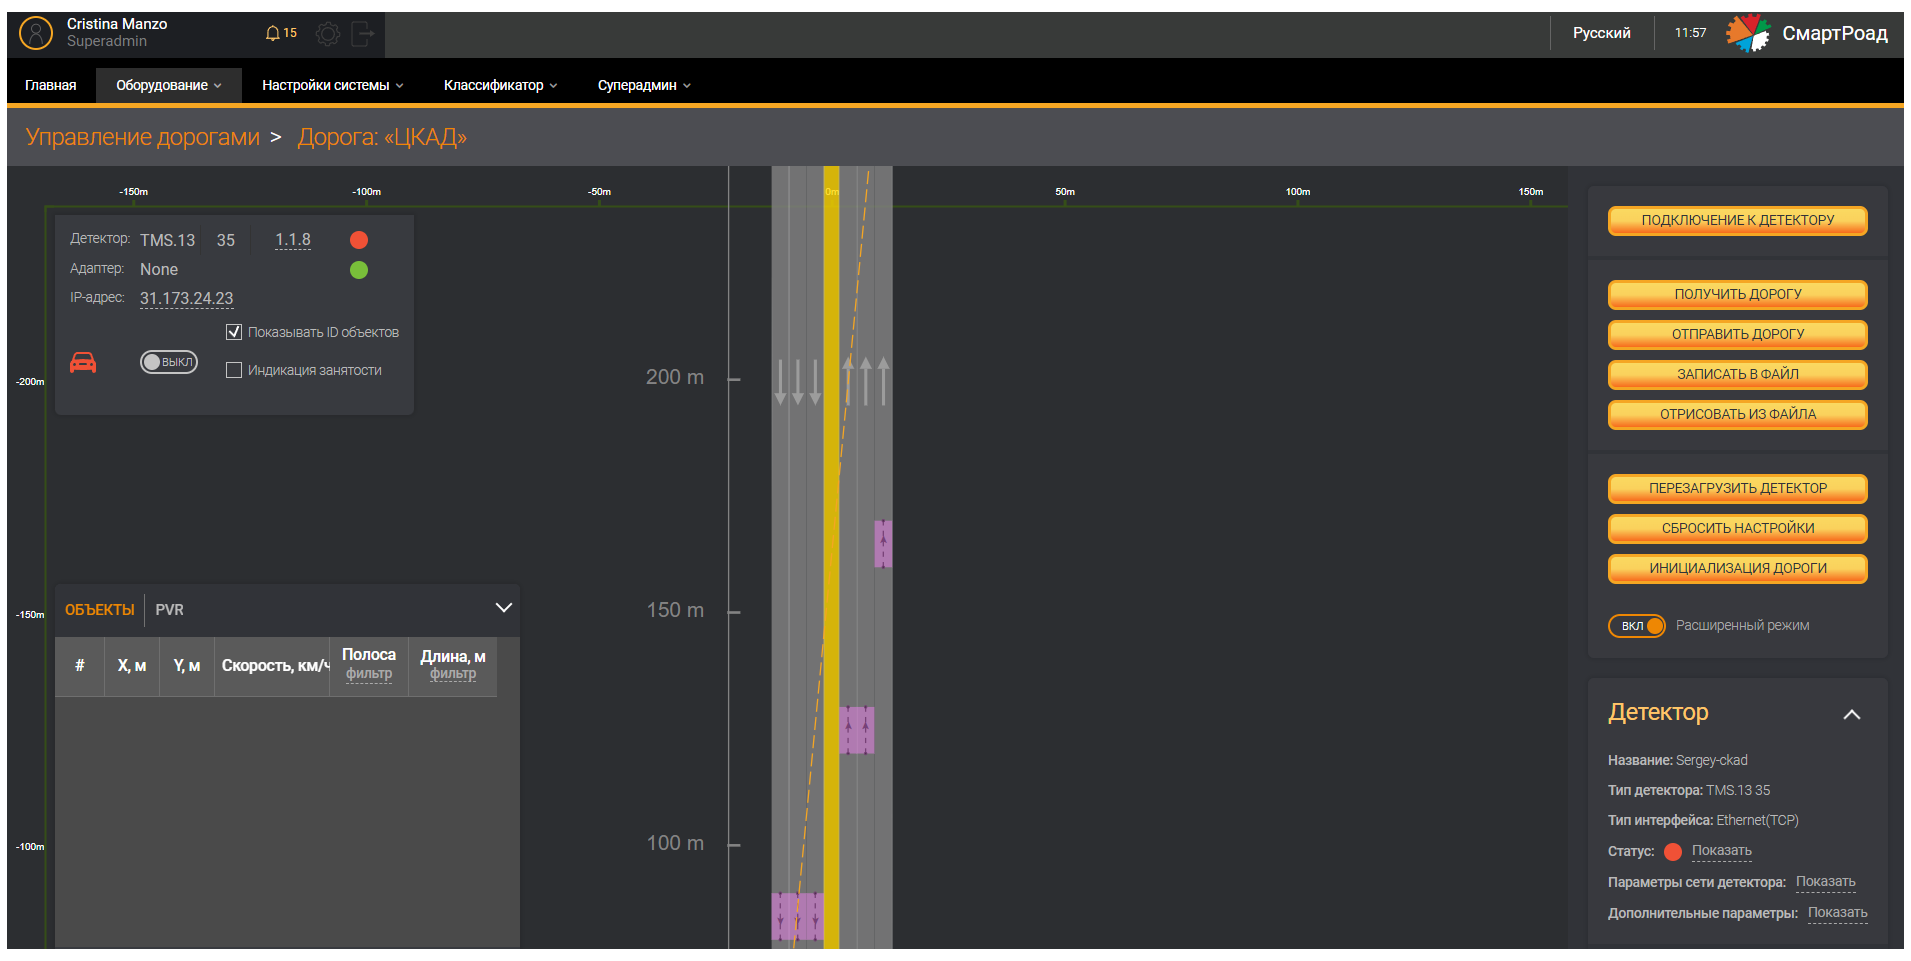Click the # column header
The image size is (1911, 961).
[x=80, y=666]
